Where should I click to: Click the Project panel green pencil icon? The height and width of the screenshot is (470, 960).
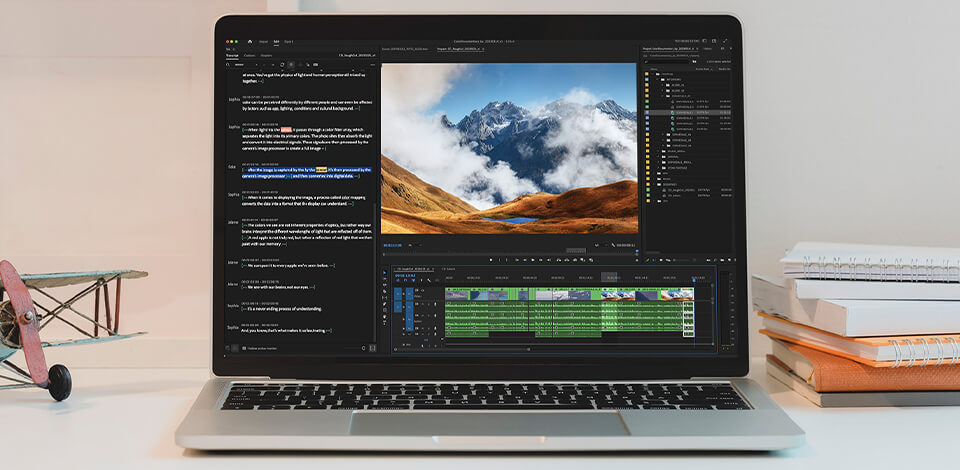click(648, 260)
